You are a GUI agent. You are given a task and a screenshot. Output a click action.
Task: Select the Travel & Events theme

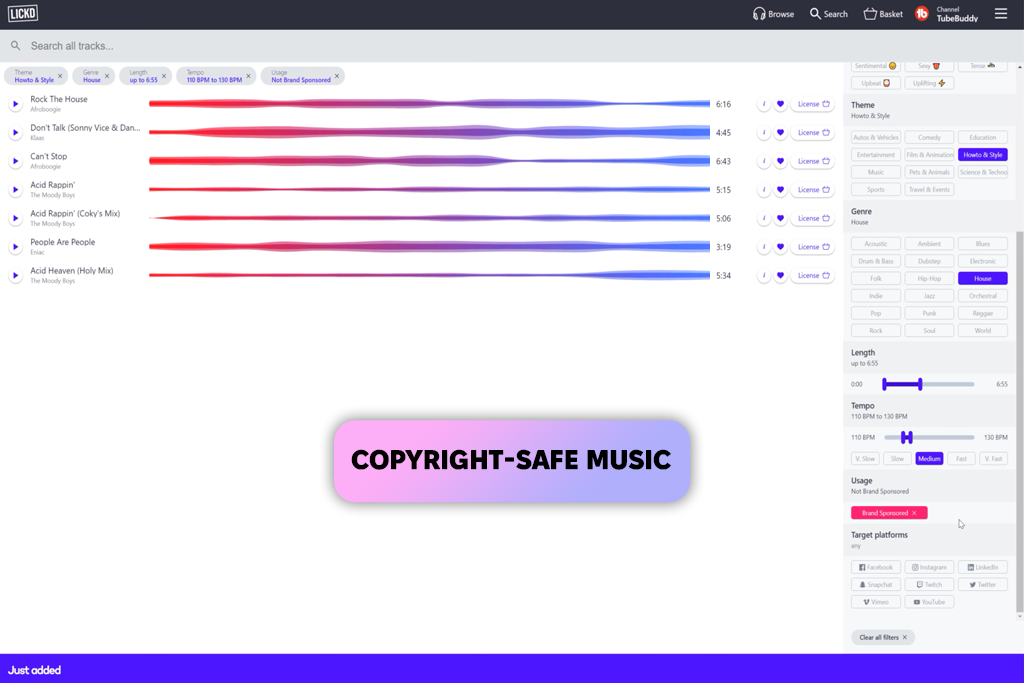[929, 189]
